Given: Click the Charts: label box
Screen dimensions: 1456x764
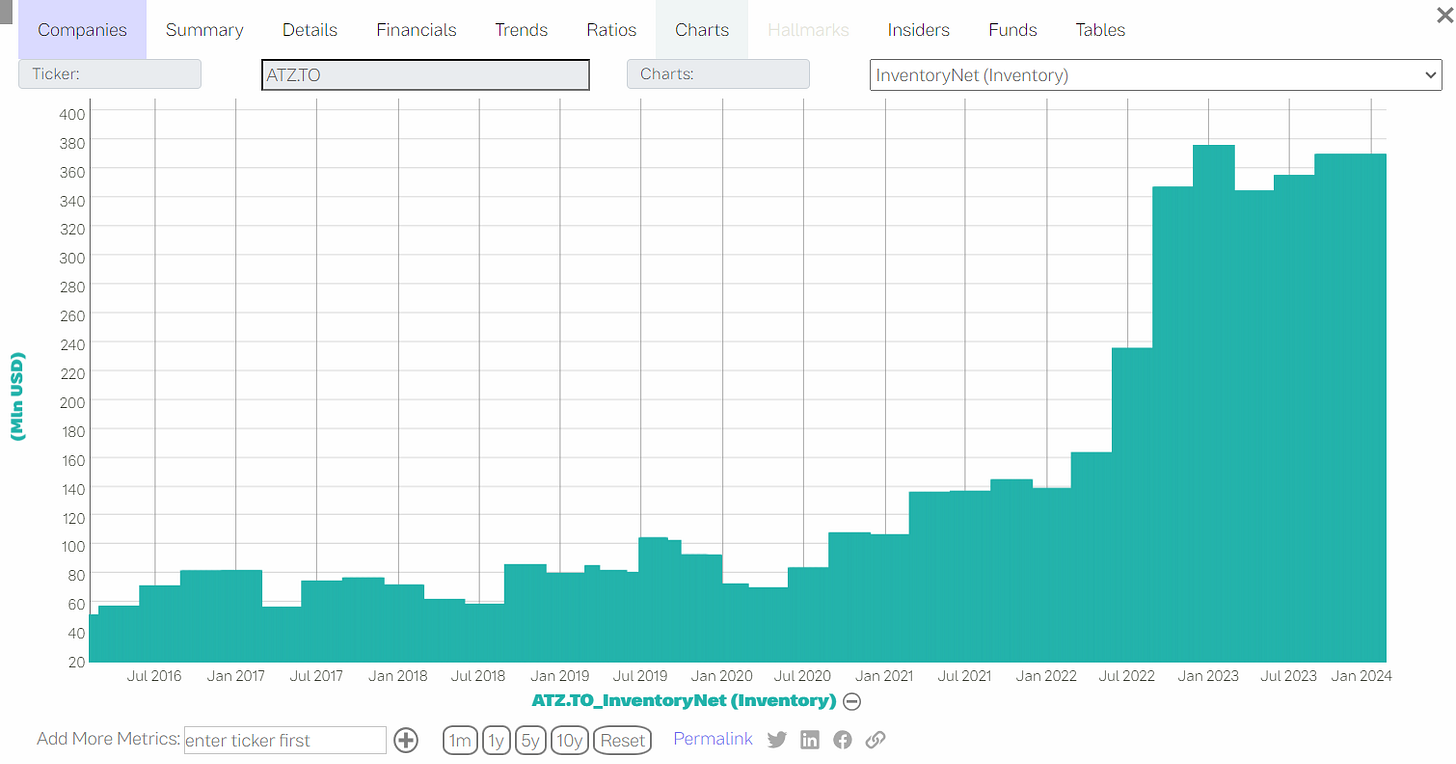Looking at the screenshot, I should tap(718, 74).
